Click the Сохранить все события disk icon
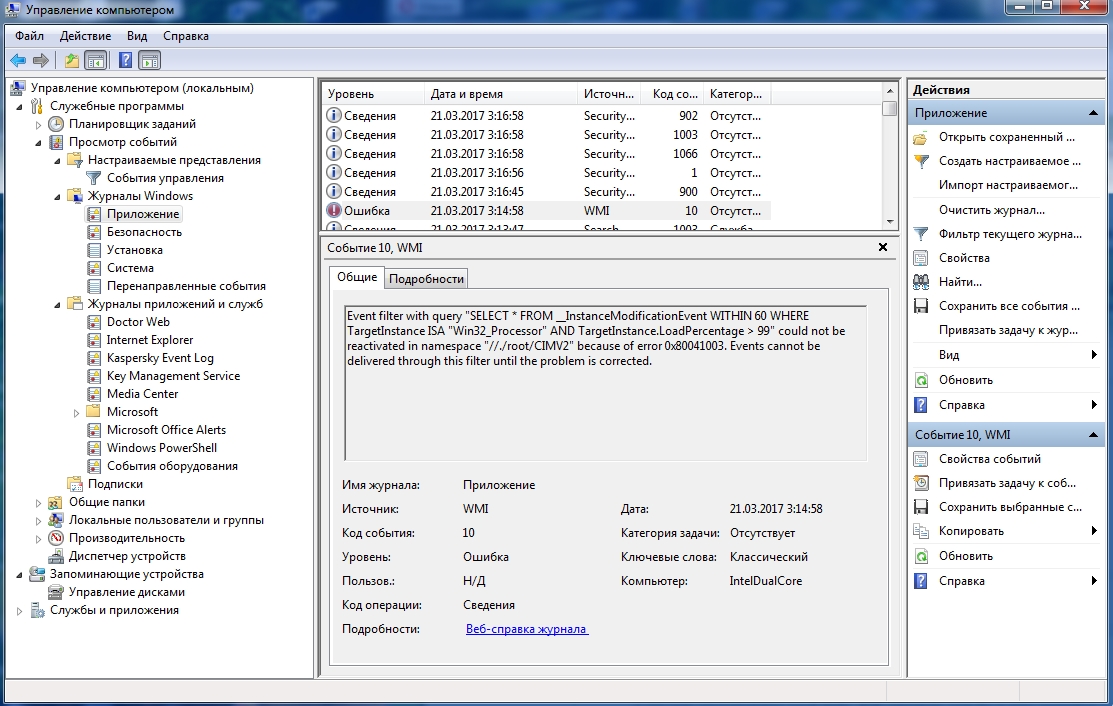1113x706 pixels. [x=921, y=307]
